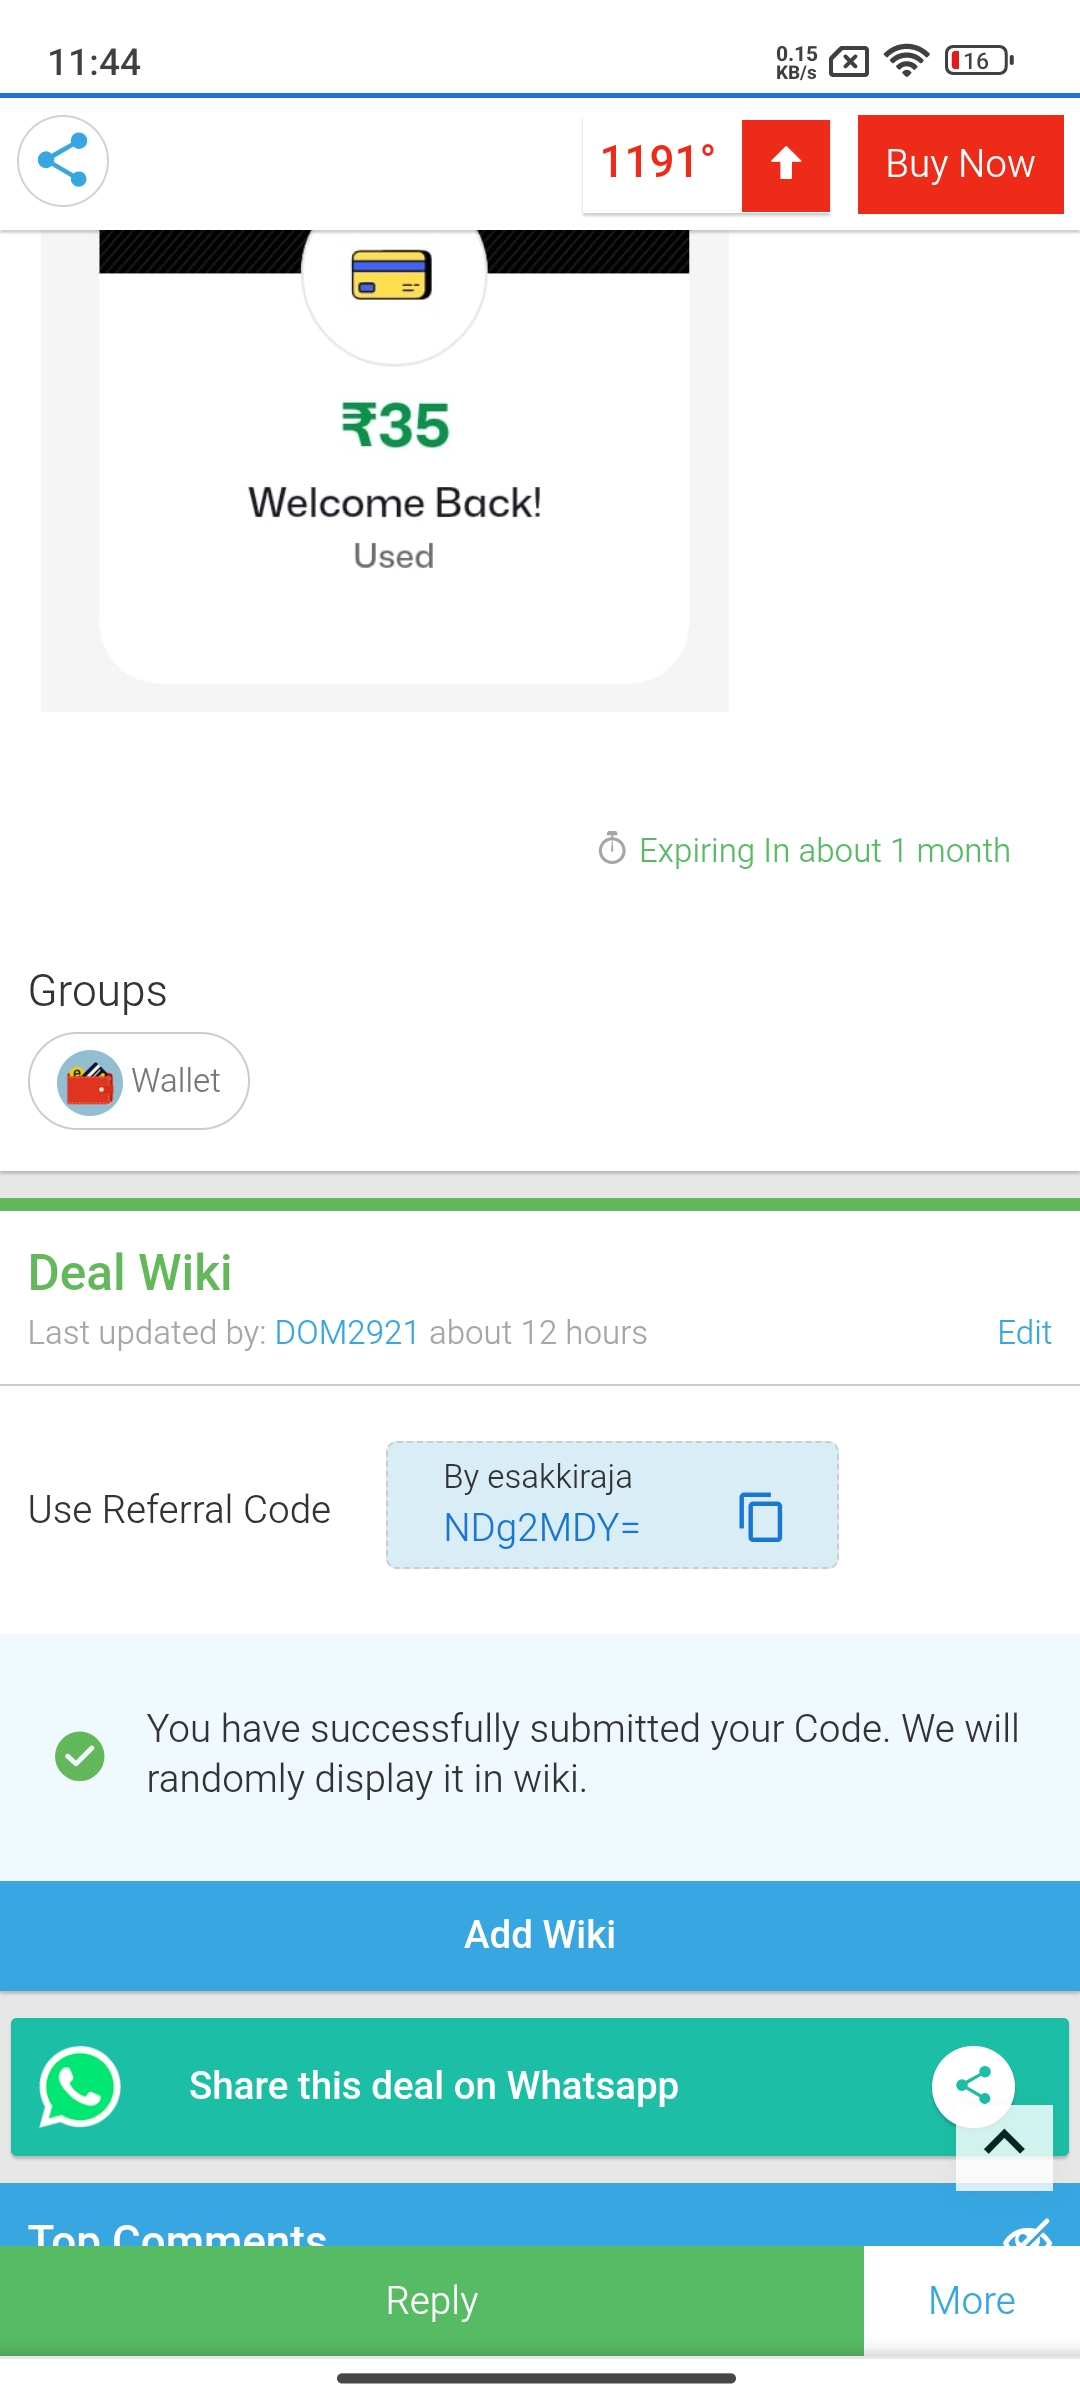Image resolution: width=1080 pixels, height=2400 pixels.
Task: Tap the share icon in top bar
Action: pos(62,161)
